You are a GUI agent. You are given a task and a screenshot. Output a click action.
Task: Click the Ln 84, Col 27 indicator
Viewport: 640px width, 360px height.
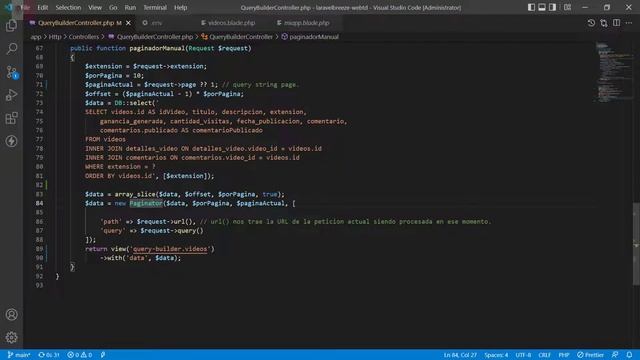click(x=460, y=355)
